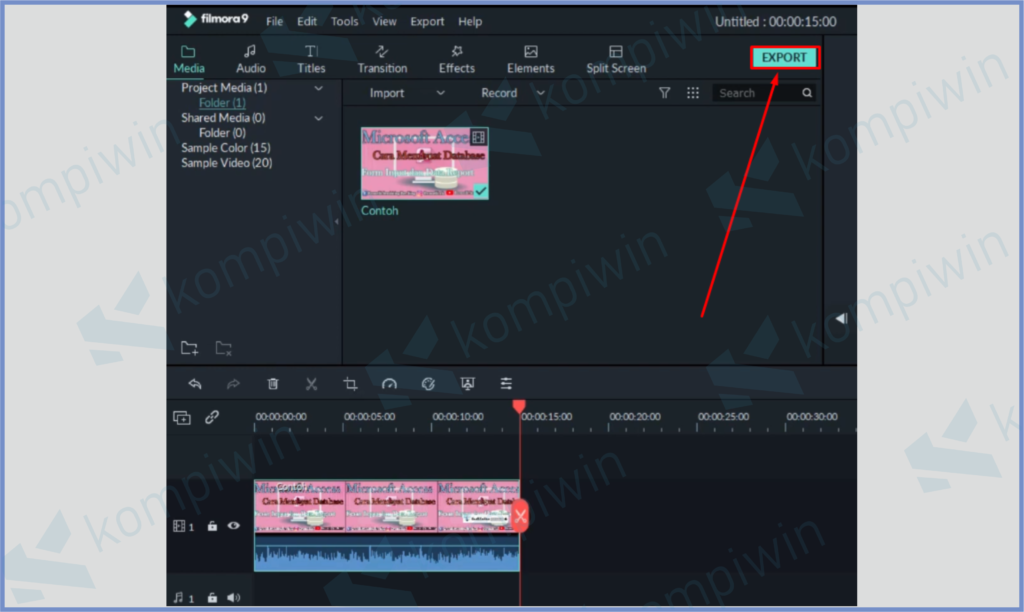
Task: Toggle lock on video track 1
Action: (212, 525)
